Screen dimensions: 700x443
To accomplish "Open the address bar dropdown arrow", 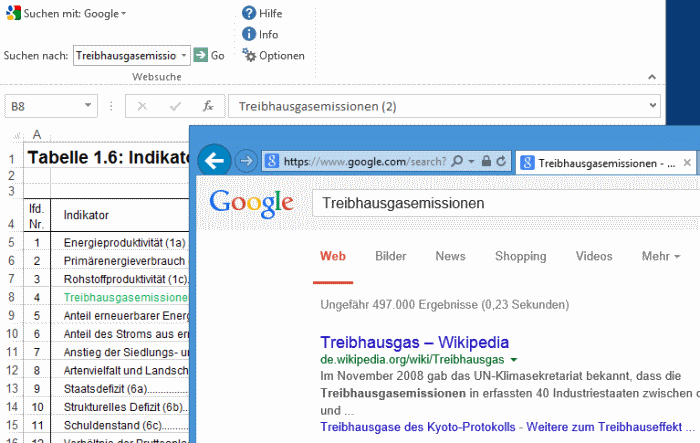I will (471, 161).
